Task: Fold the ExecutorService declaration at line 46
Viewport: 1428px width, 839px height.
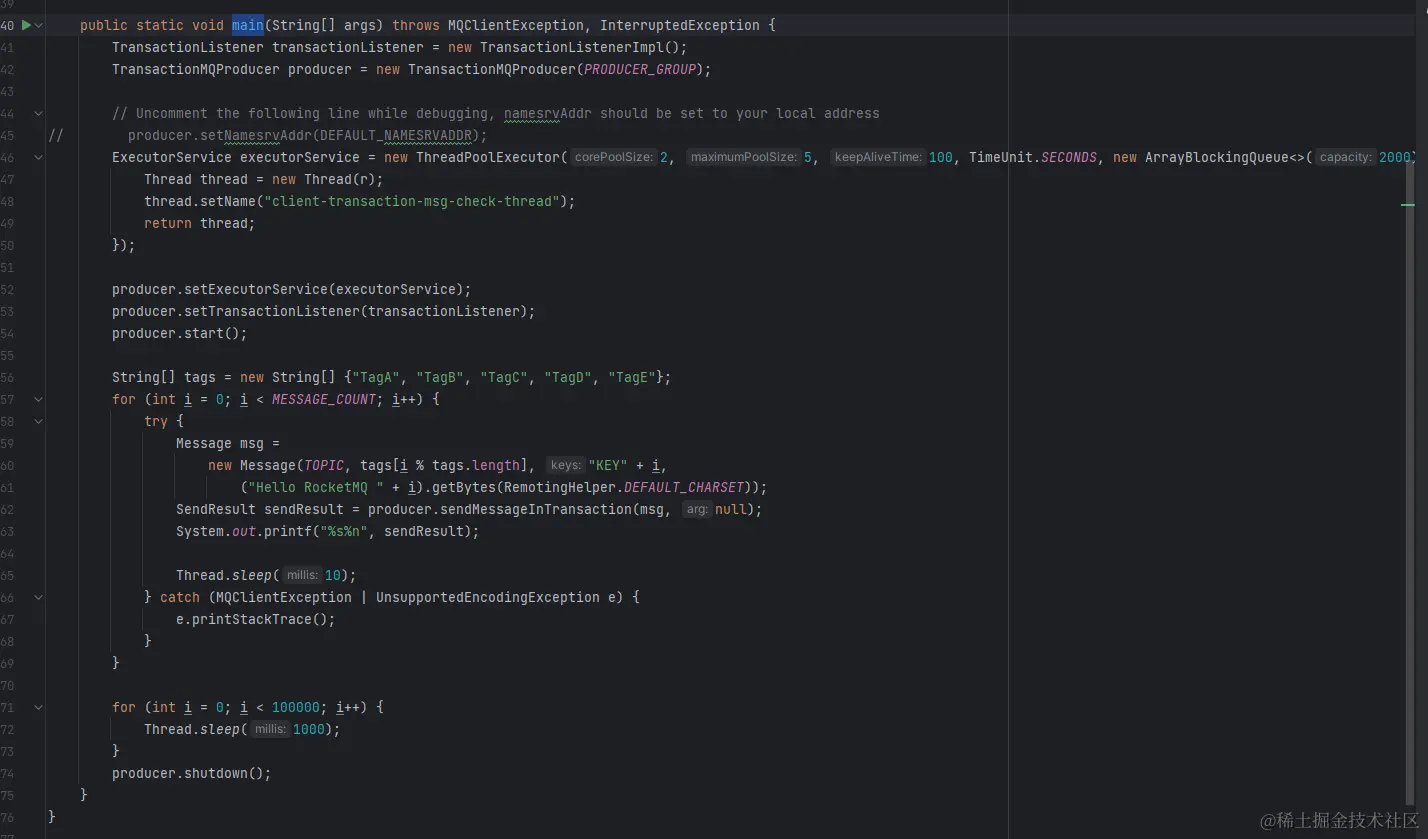Action: tap(39, 157)
